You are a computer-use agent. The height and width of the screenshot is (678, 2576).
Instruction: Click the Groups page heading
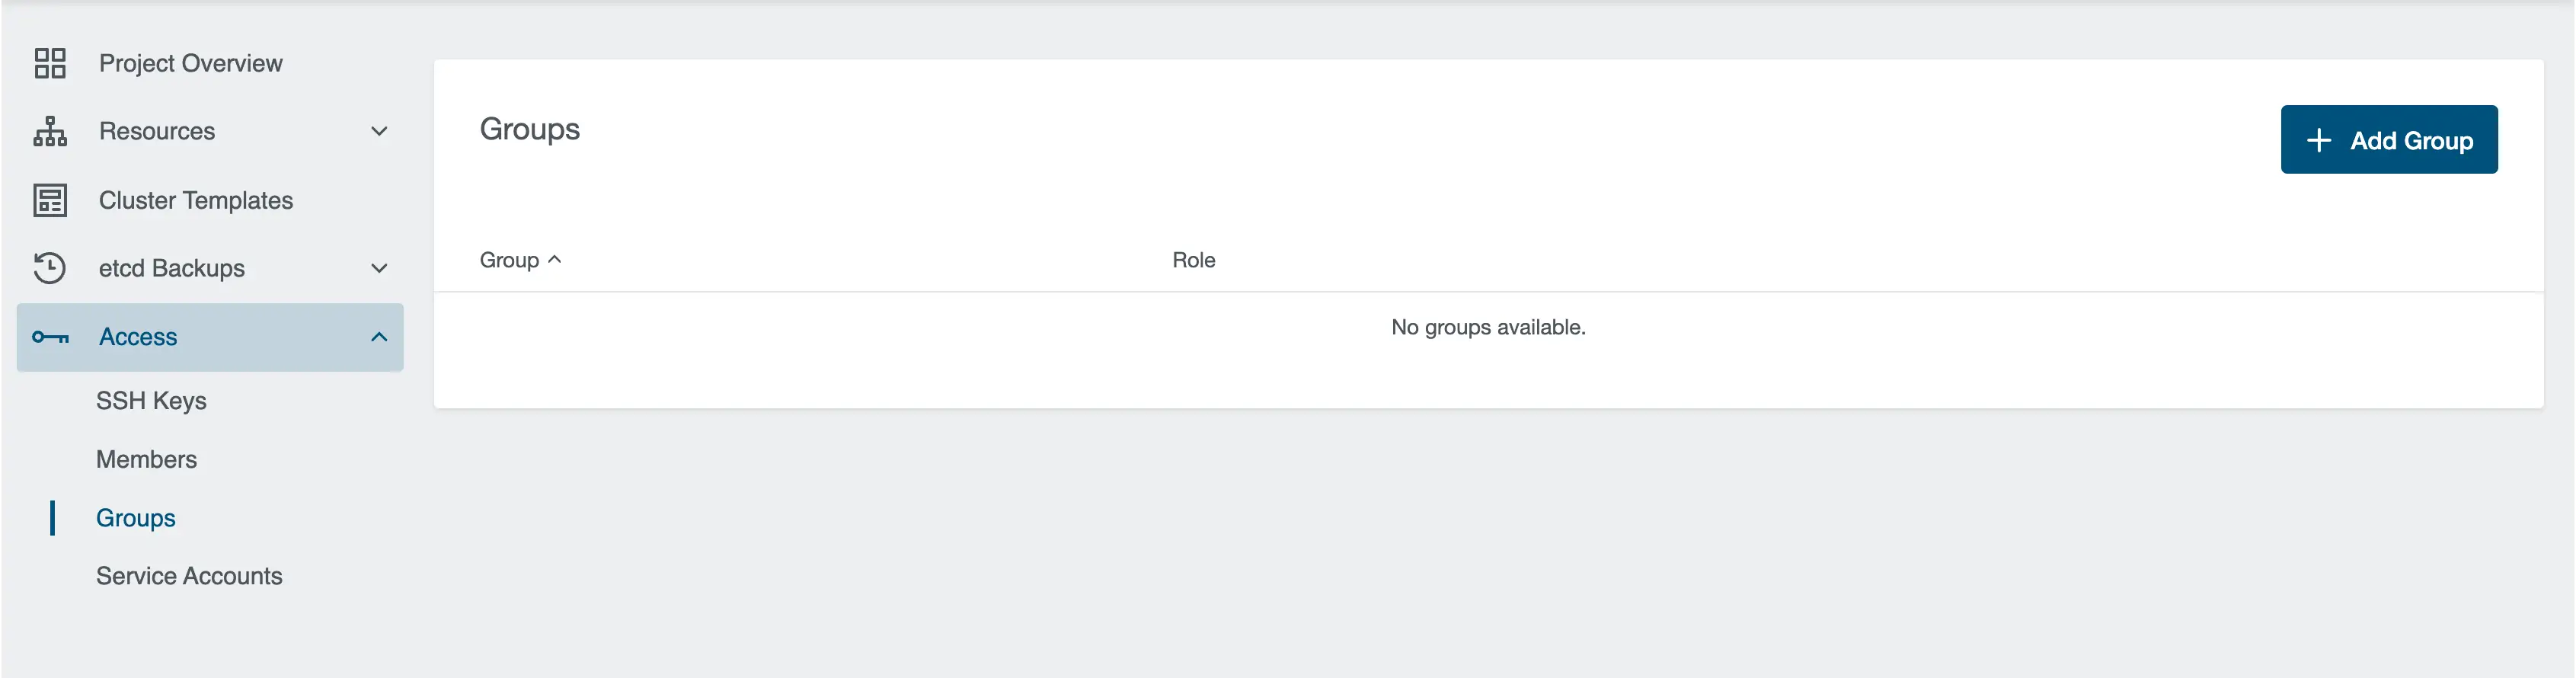pos(531,128)
